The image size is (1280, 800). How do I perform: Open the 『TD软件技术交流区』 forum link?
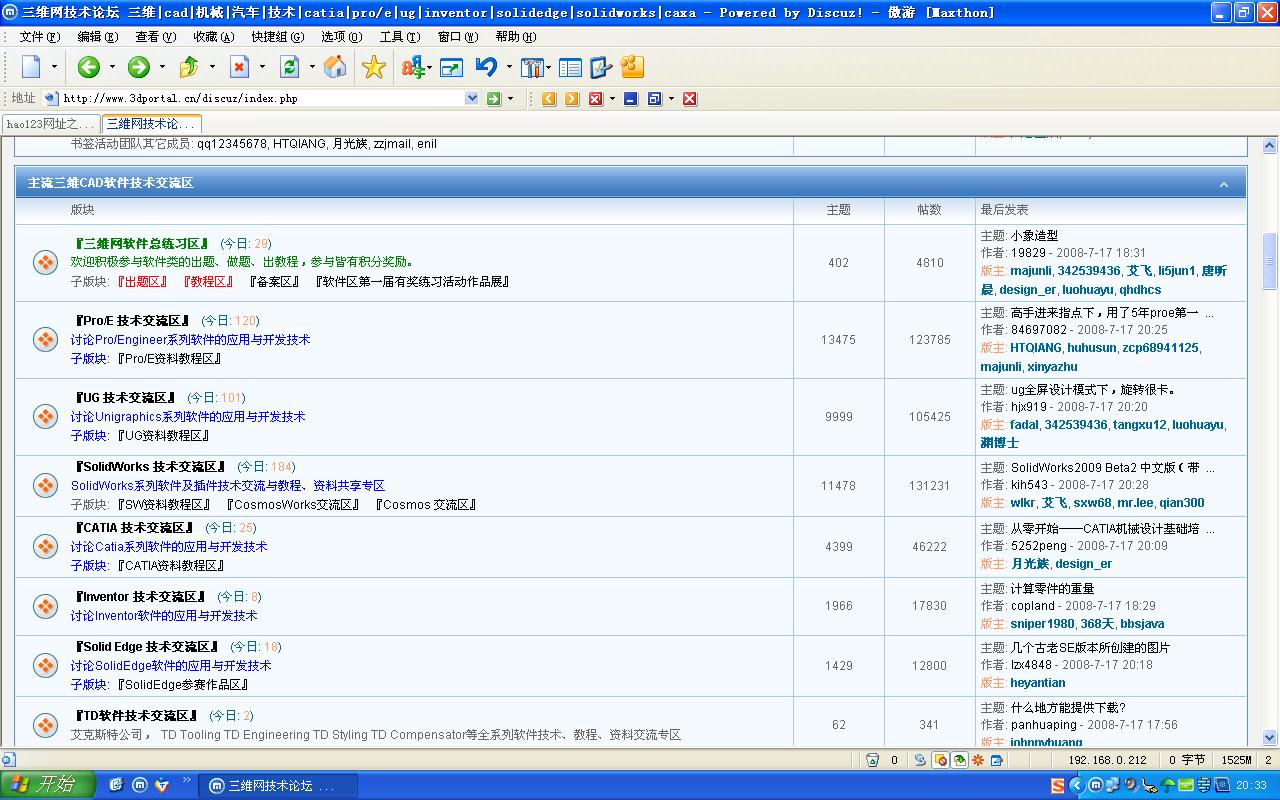point(136,716)
